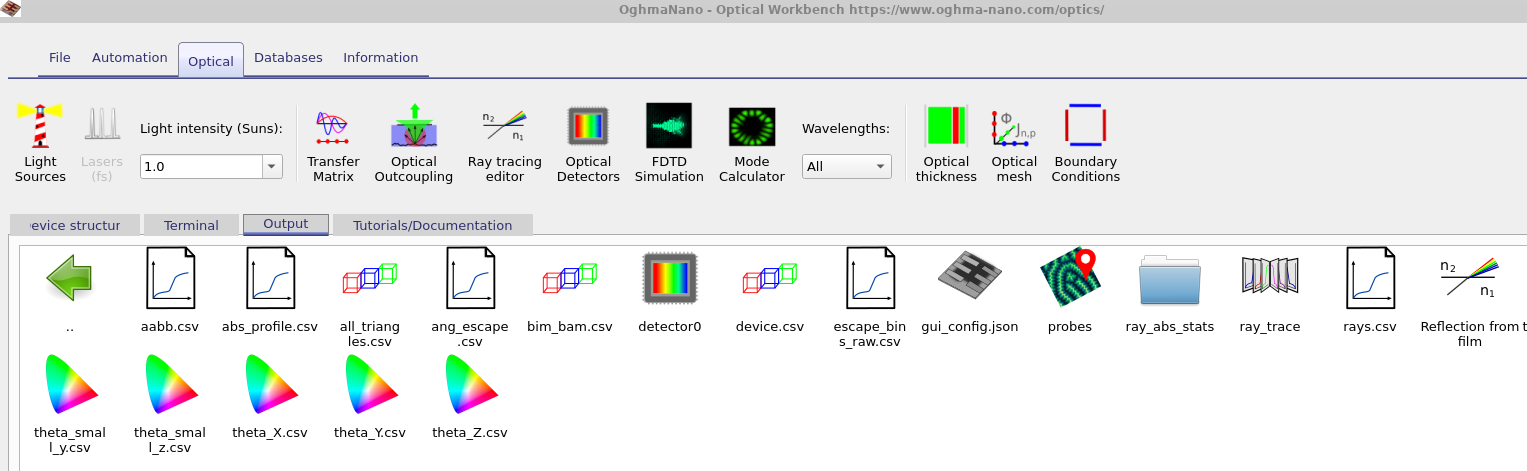Image resolution: width=1527 pixels, height=471 pixels.
Task: Open the Tutorials/Documentation tab
Action: coord(433,225)
